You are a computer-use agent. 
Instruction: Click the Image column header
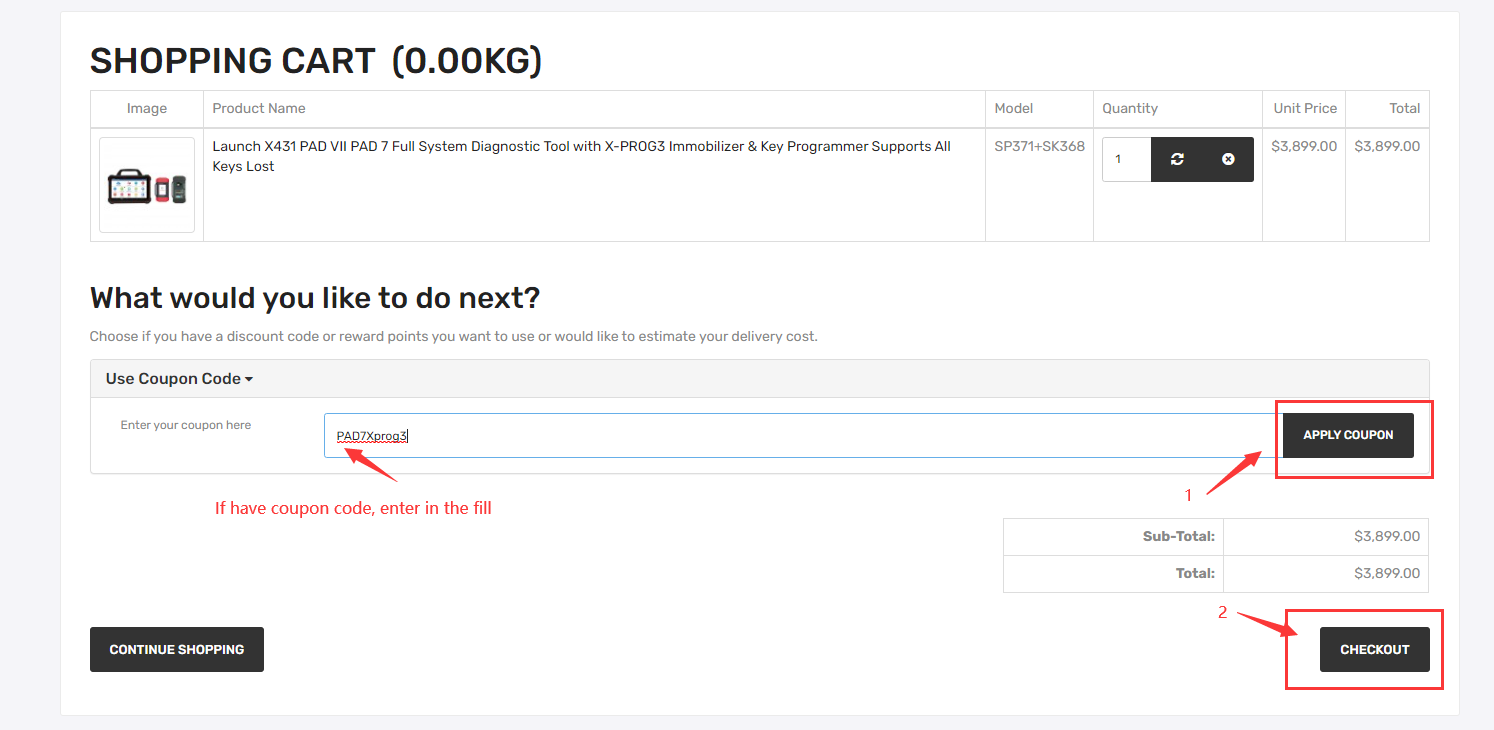147,108
